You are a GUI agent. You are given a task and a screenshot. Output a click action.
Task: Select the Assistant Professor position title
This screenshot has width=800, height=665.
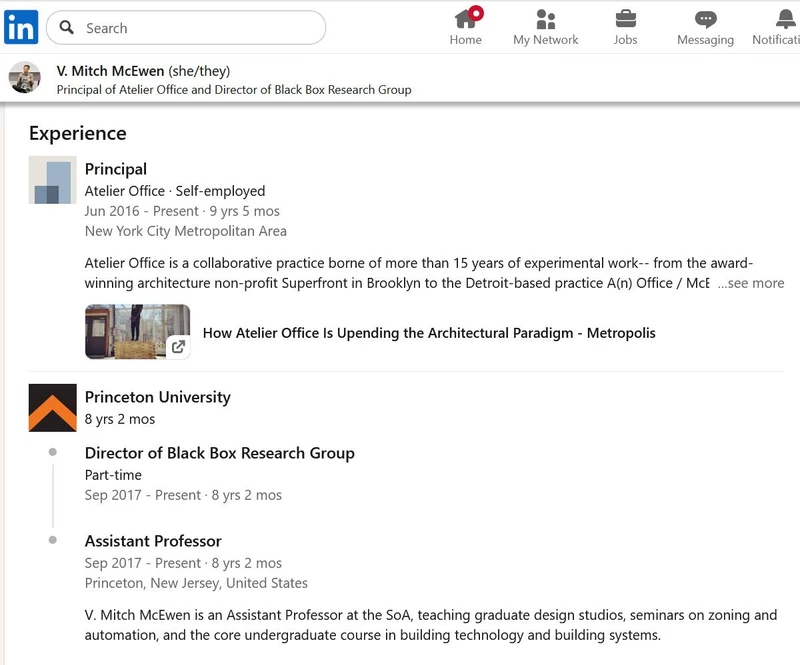pyautogui.click(x=153, y=541)
